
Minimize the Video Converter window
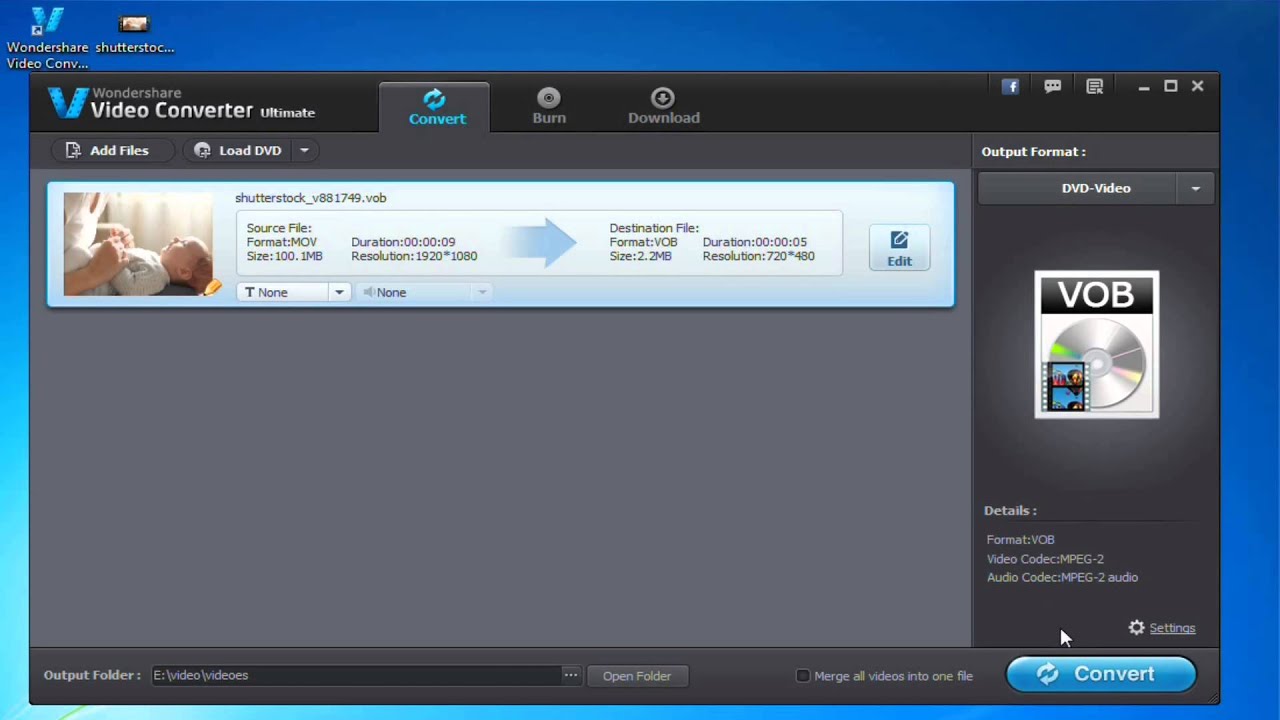(1143, 87)
